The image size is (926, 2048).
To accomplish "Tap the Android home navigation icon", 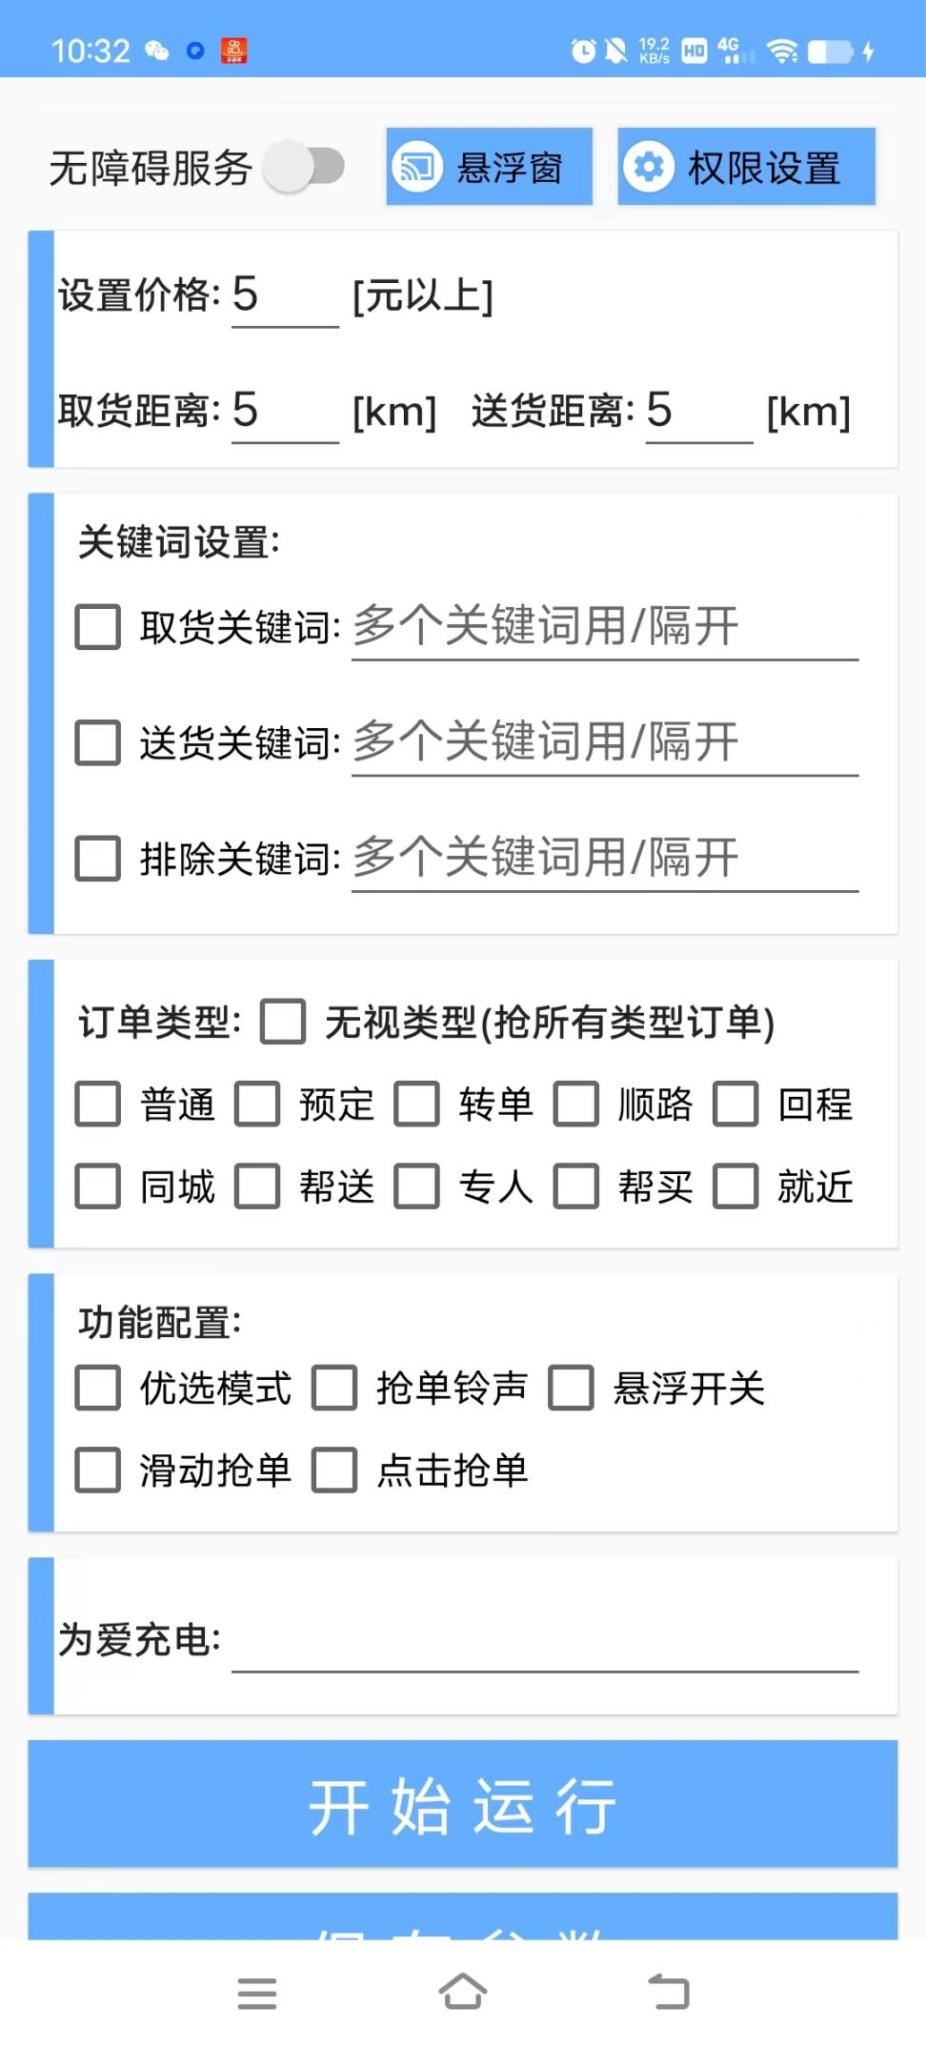I will point(462,1992).
